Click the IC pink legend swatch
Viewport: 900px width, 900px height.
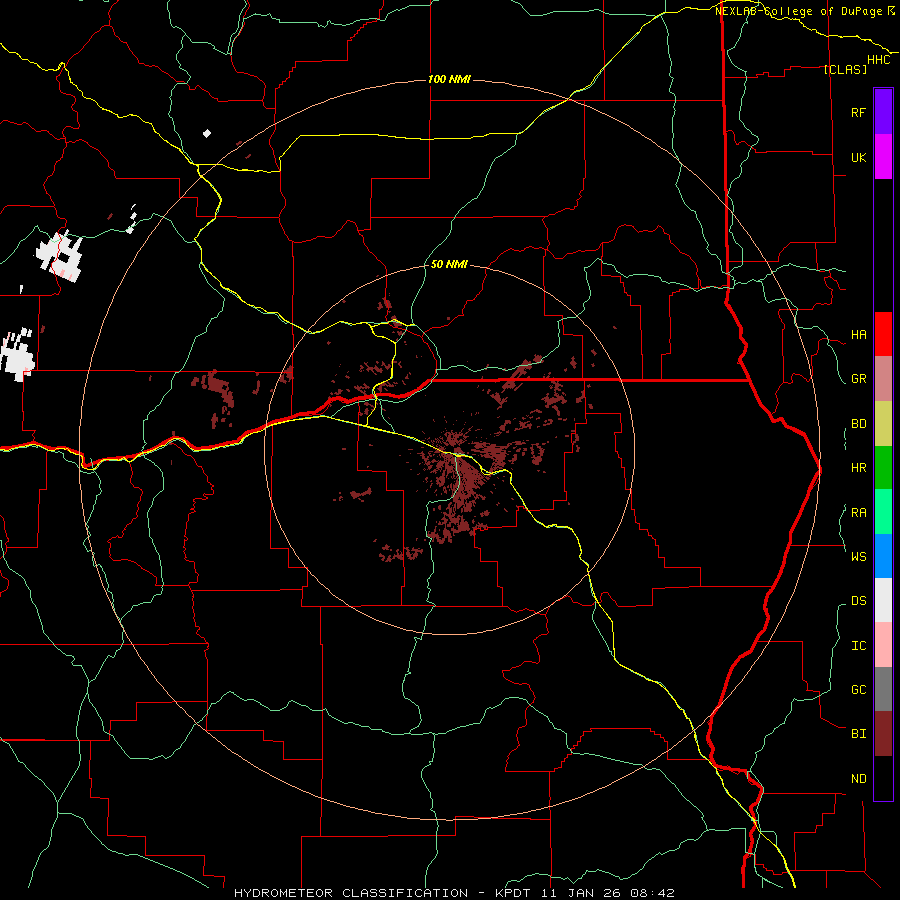pyautogui.click(x=883, y=645)
